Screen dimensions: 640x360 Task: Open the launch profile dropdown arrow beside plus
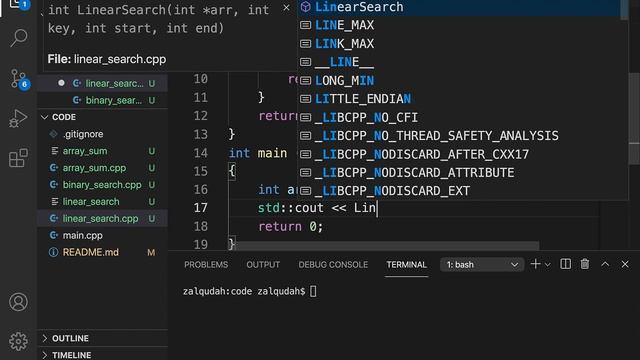click(548, 265)
